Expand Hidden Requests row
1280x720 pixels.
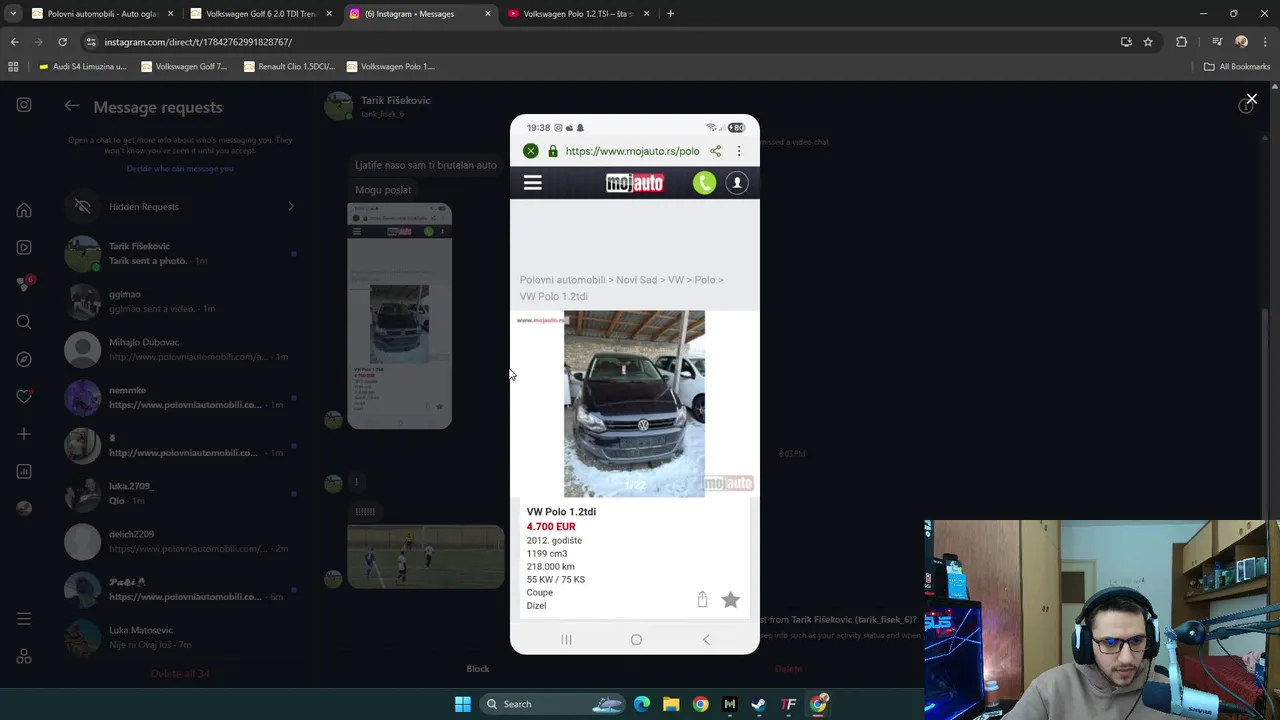click(x=180, y=207)
